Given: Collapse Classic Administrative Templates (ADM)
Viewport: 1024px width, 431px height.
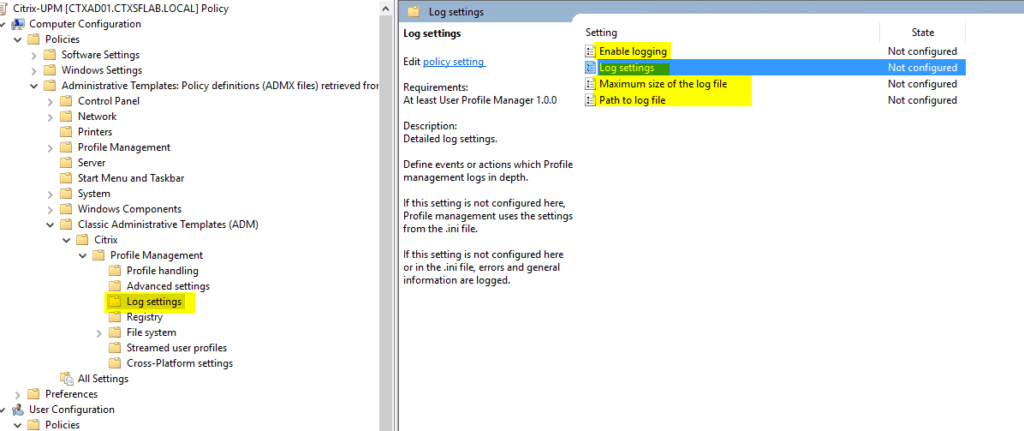Looking at the screenshot, I should tap(50, 225).
